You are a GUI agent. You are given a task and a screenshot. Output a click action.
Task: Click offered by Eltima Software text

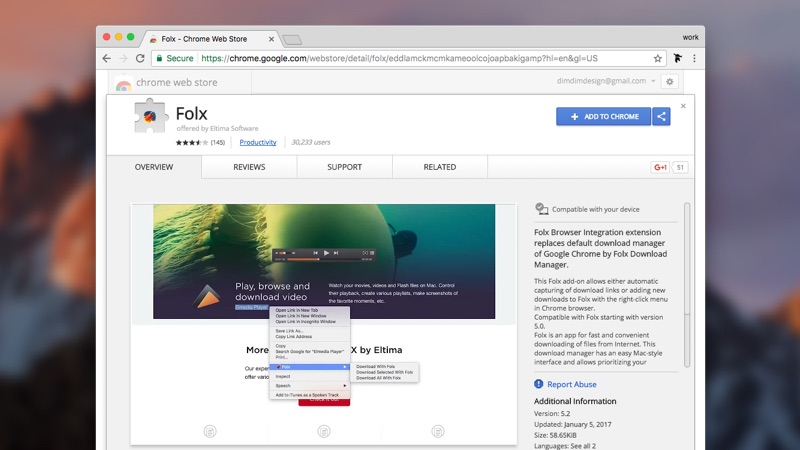tap(217, 128)
